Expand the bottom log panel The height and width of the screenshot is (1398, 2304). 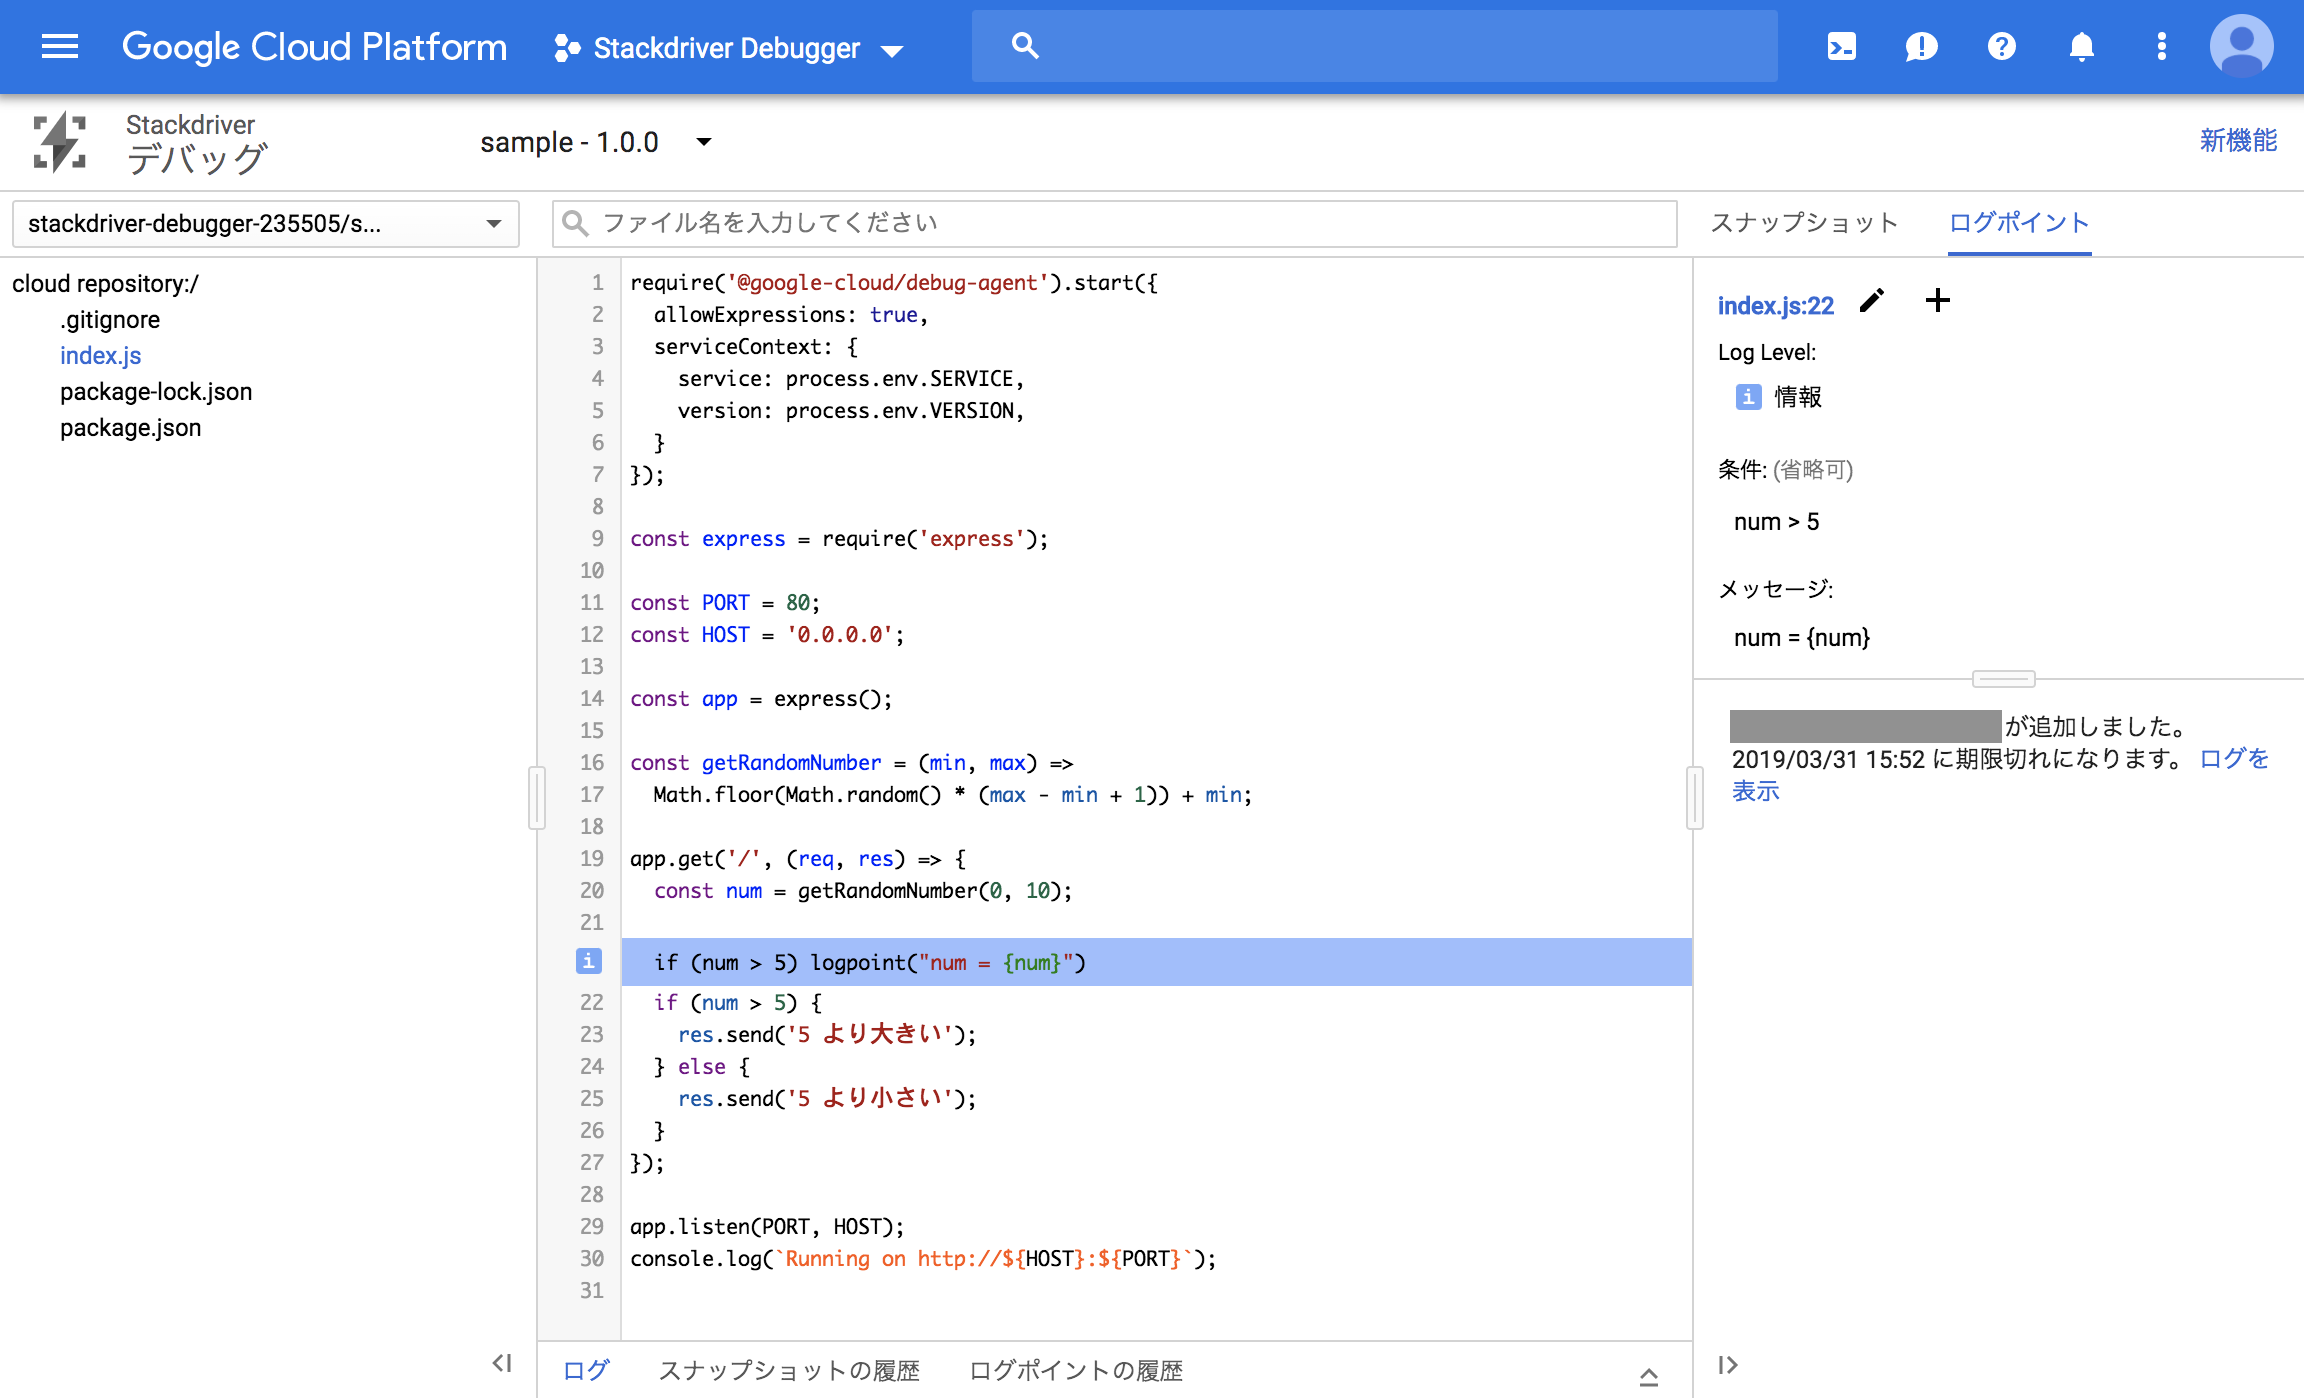(1649, 1377)
